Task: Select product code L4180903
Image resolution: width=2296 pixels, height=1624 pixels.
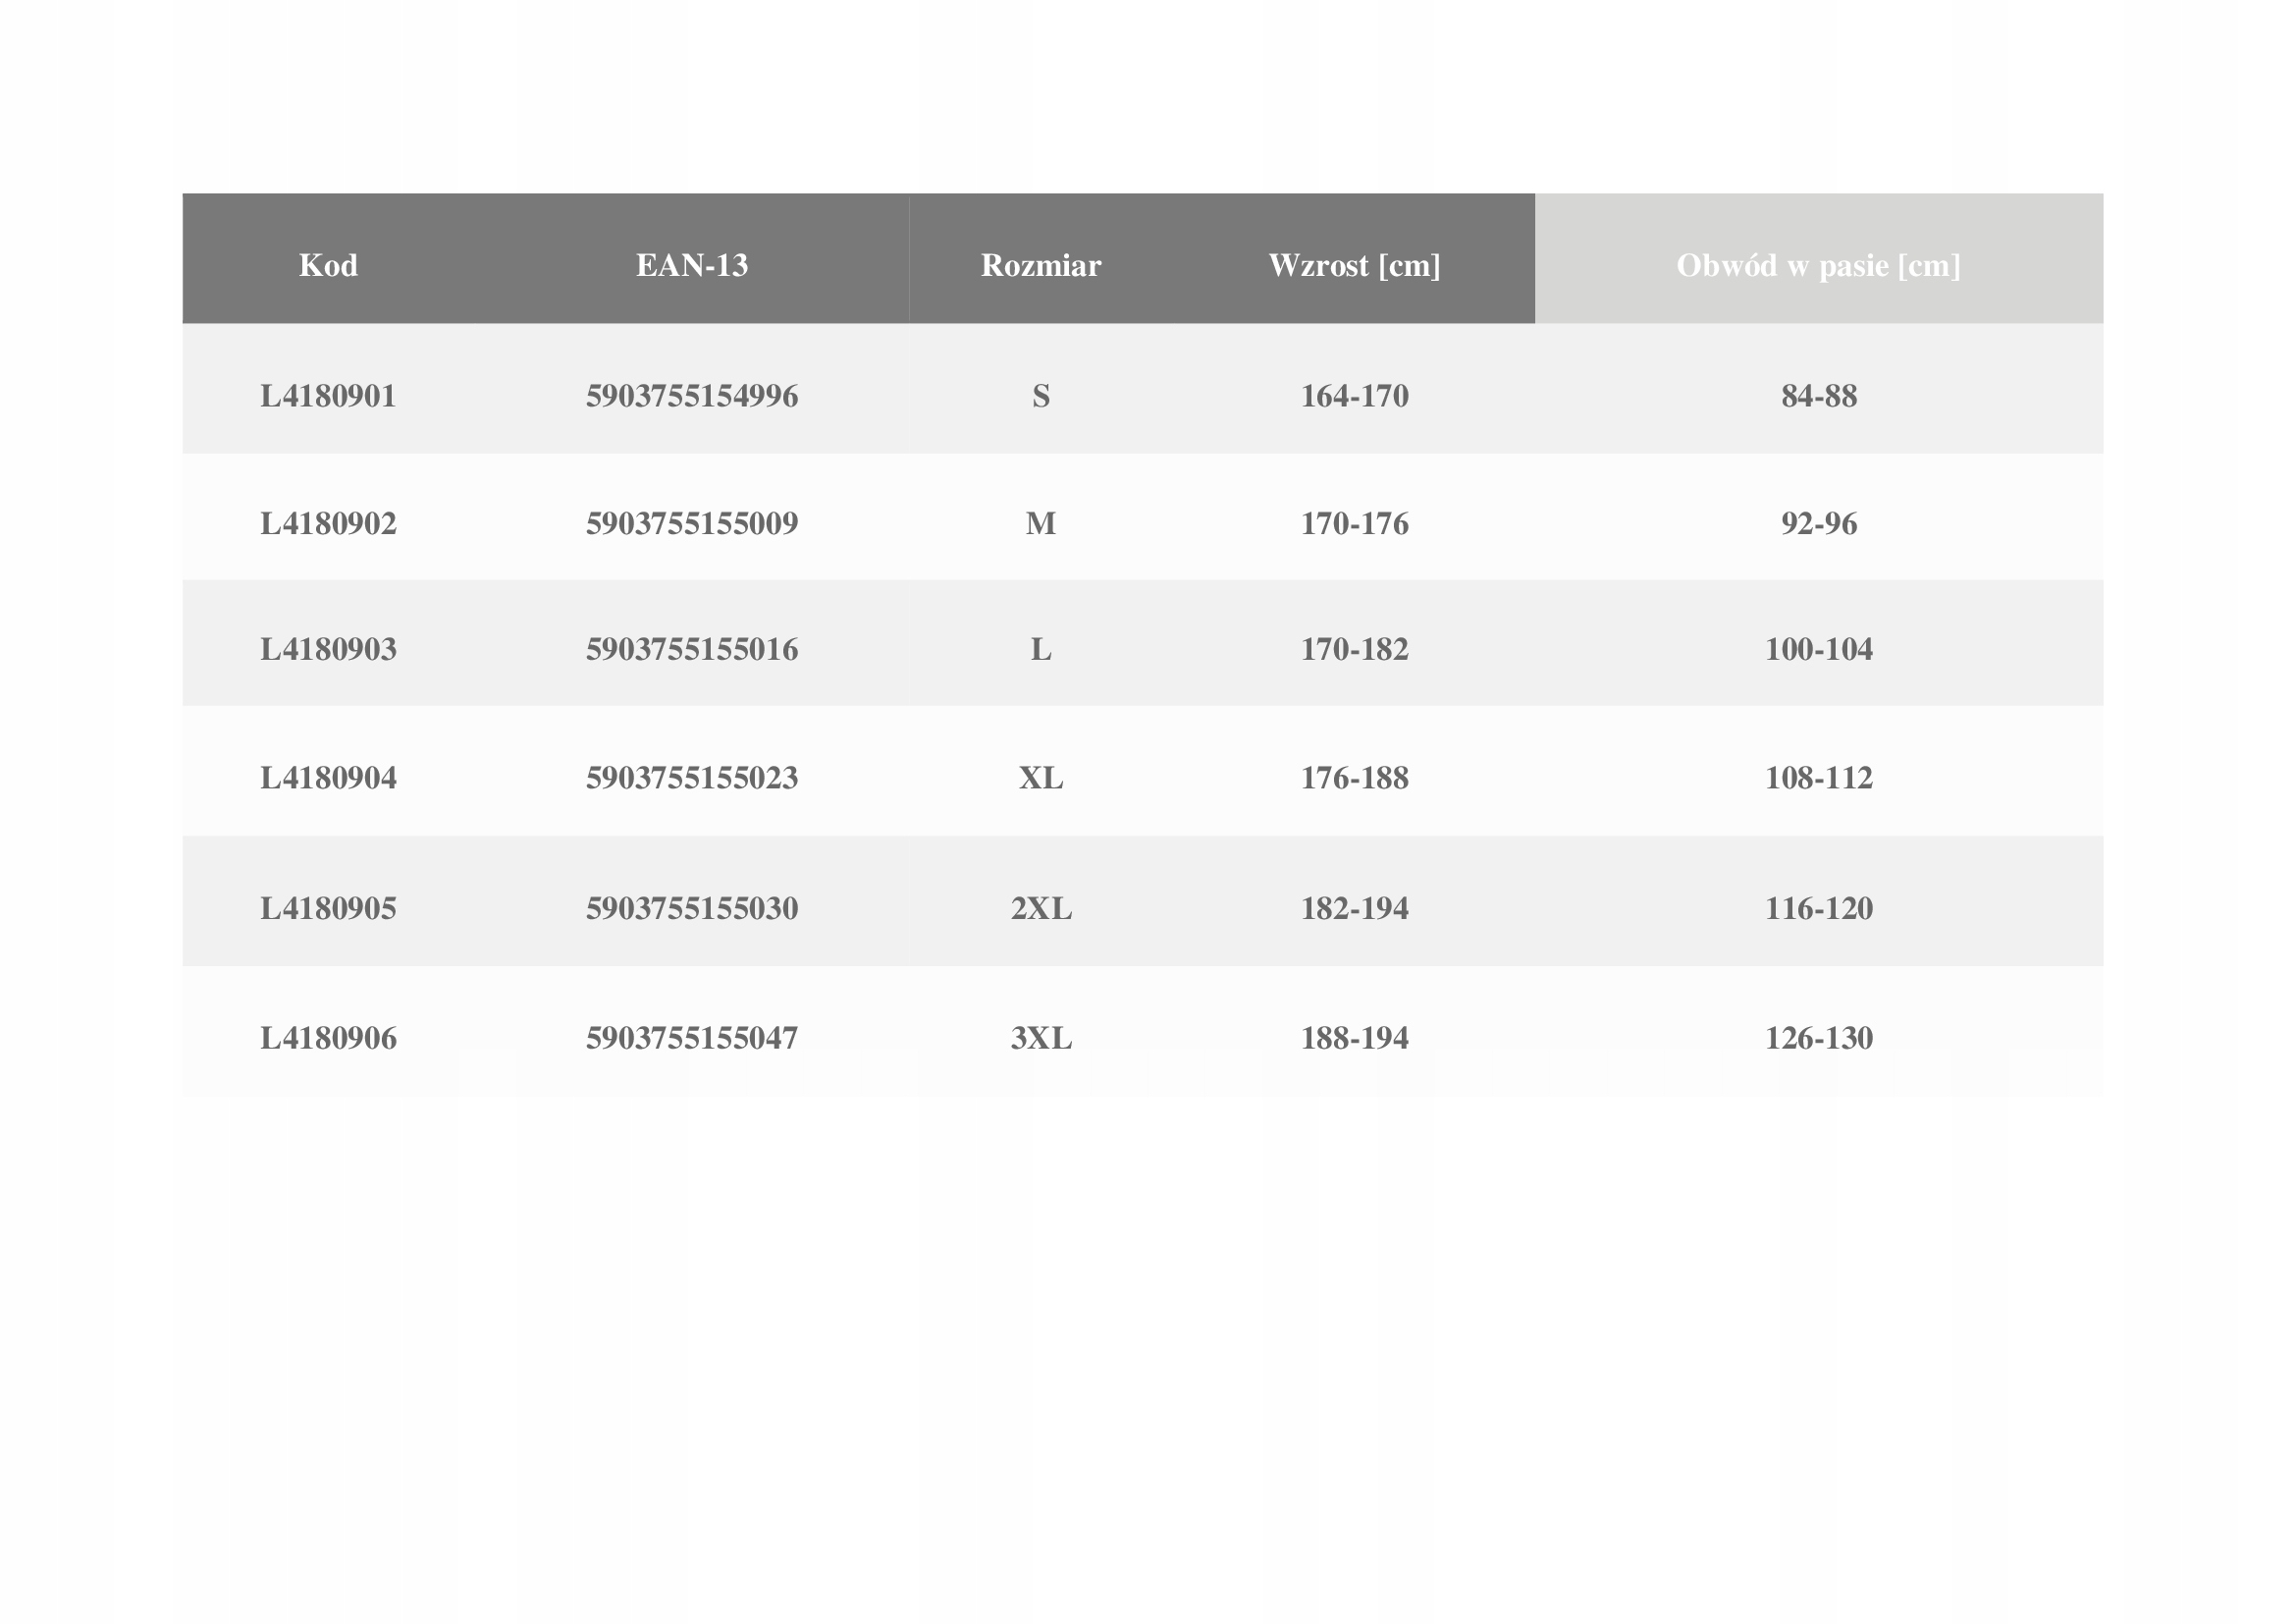Action: pos(328,649)
